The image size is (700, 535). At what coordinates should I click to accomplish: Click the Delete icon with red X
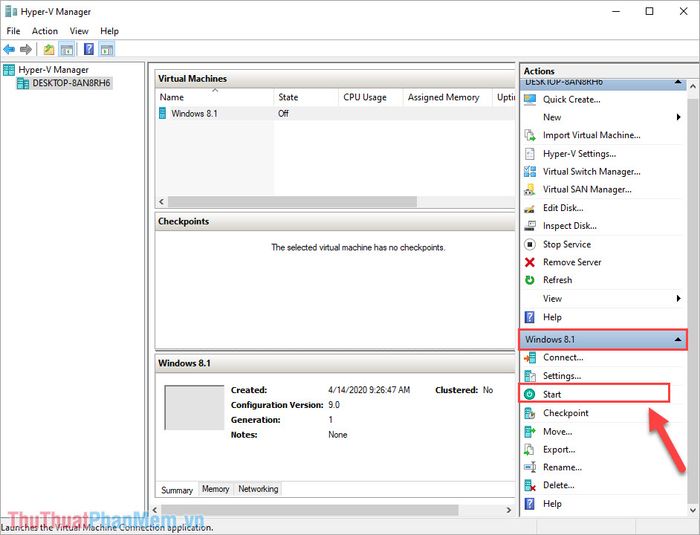point(530,485)
